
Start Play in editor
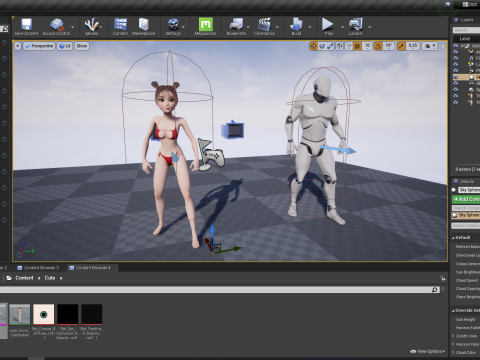[328, 27]
